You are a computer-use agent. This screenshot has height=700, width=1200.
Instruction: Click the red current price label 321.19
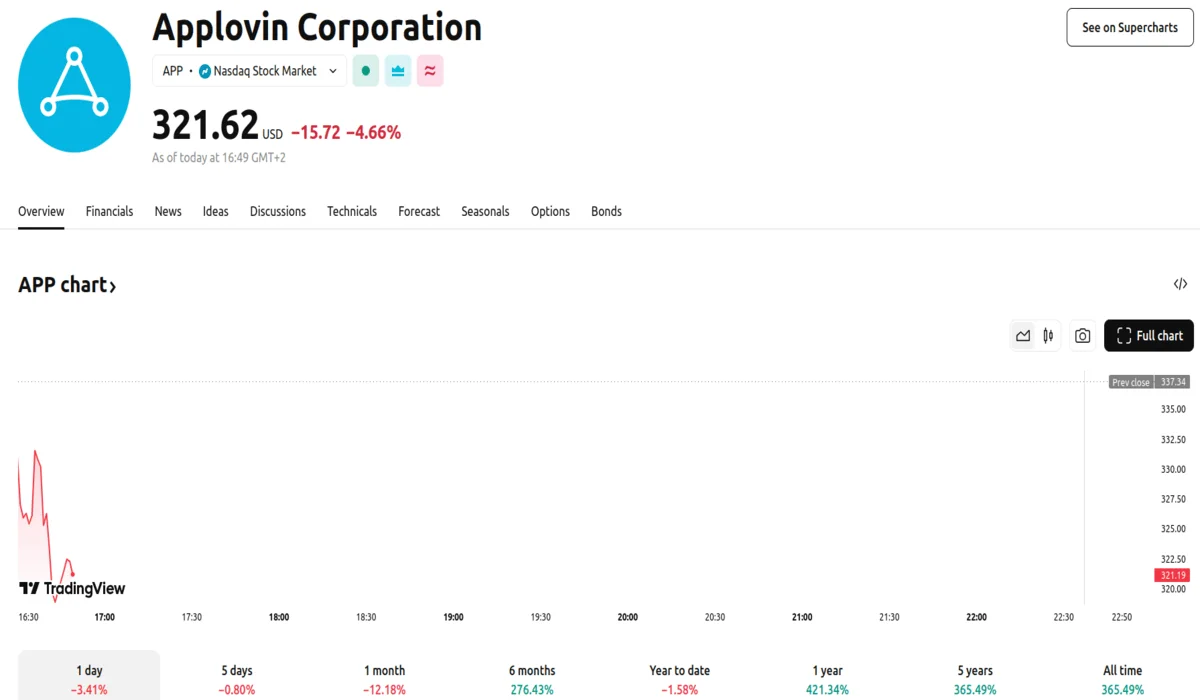[1171, 575]
